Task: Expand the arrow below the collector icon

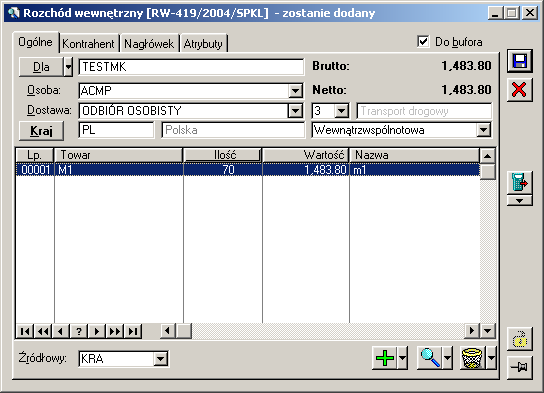Action: tap(519, 200)
